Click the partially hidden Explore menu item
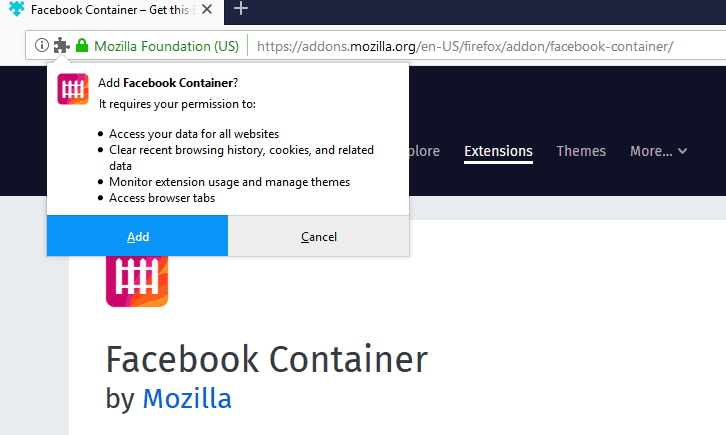Viewport: 726px width, 435px height. click(x=425, y=151)
